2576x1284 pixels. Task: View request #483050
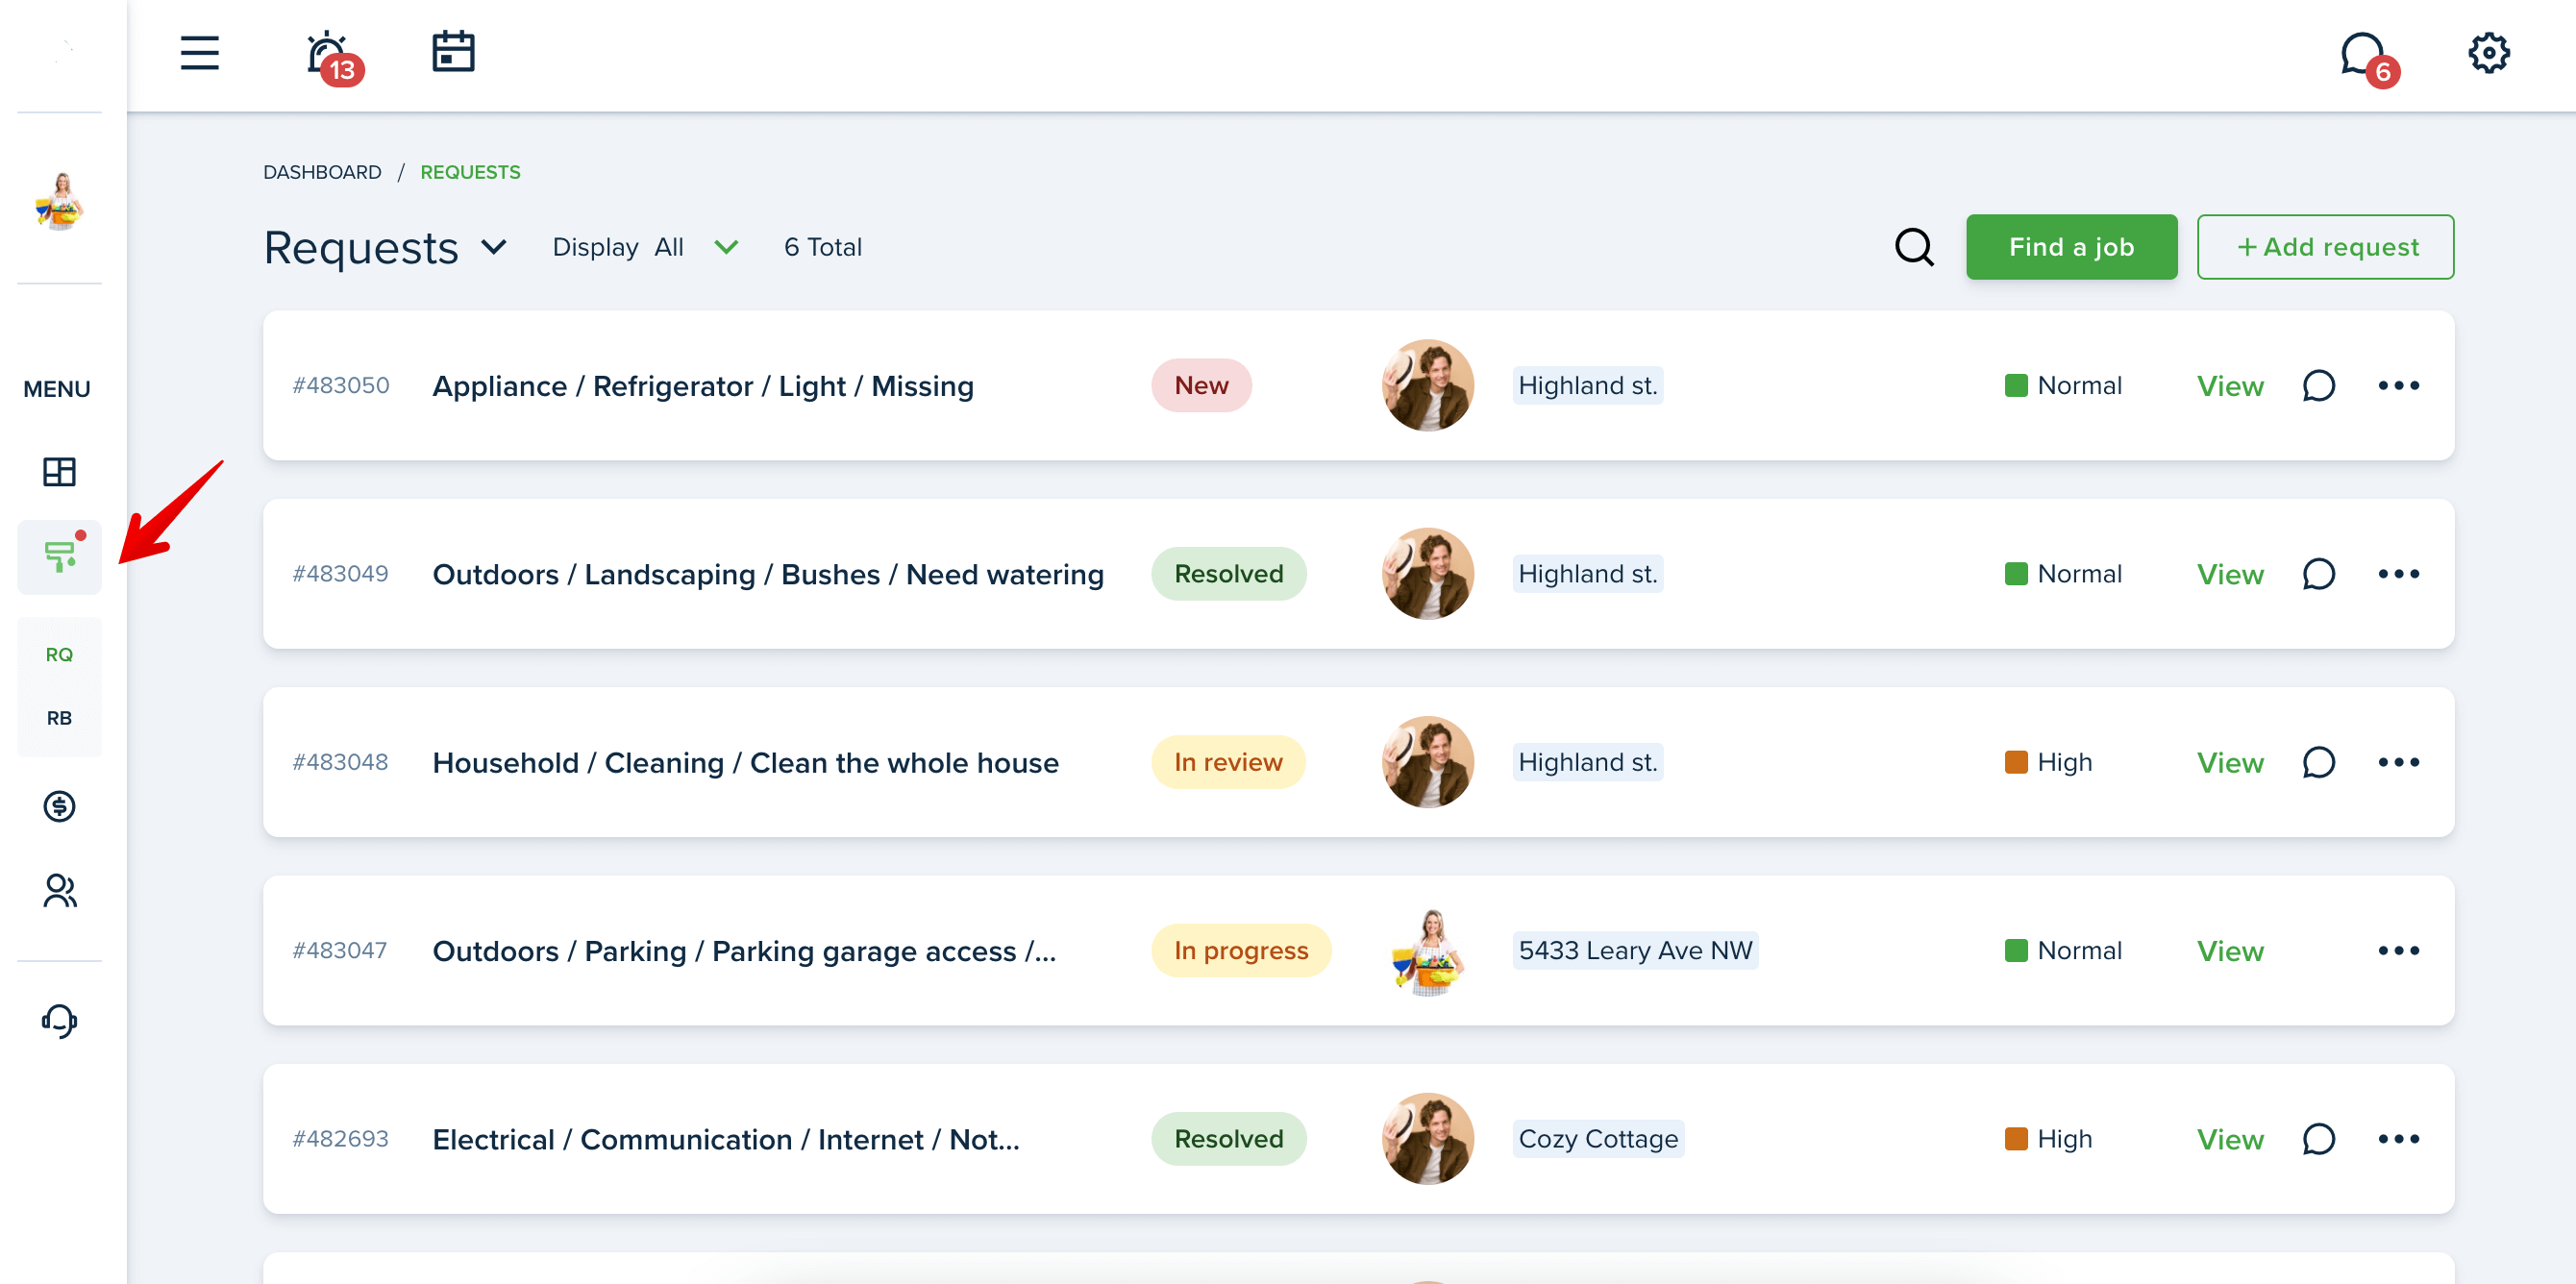[2230, 386]
